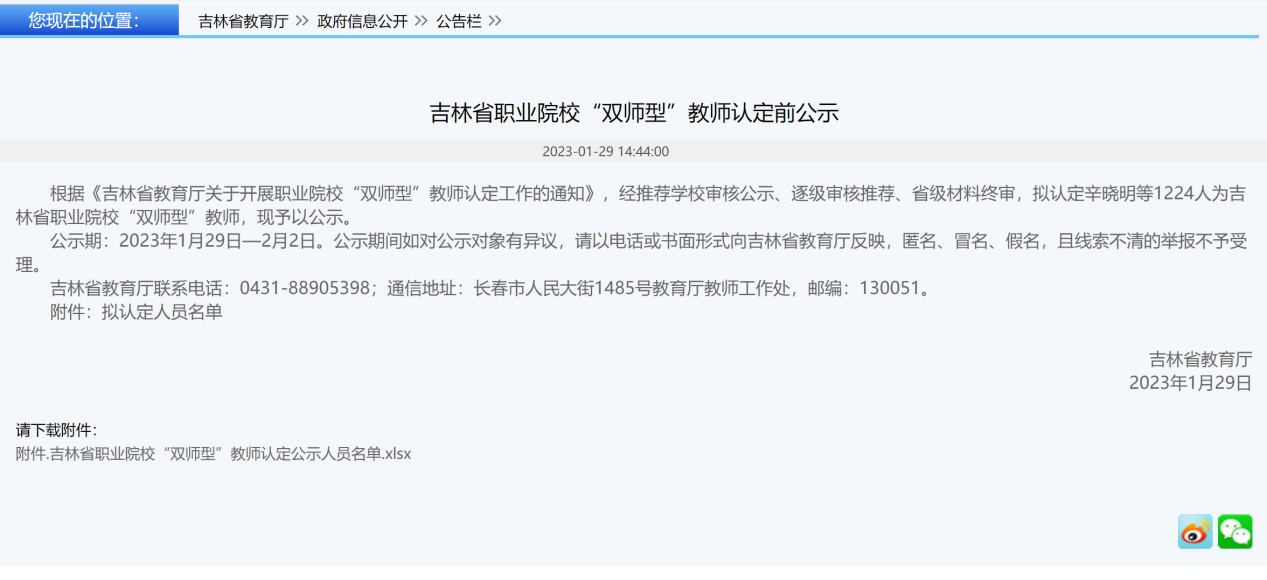This screenshot has width=1267, height=580.
Task: Click the signature date 2023年1月29日
Action: (x=1190, y=382)
